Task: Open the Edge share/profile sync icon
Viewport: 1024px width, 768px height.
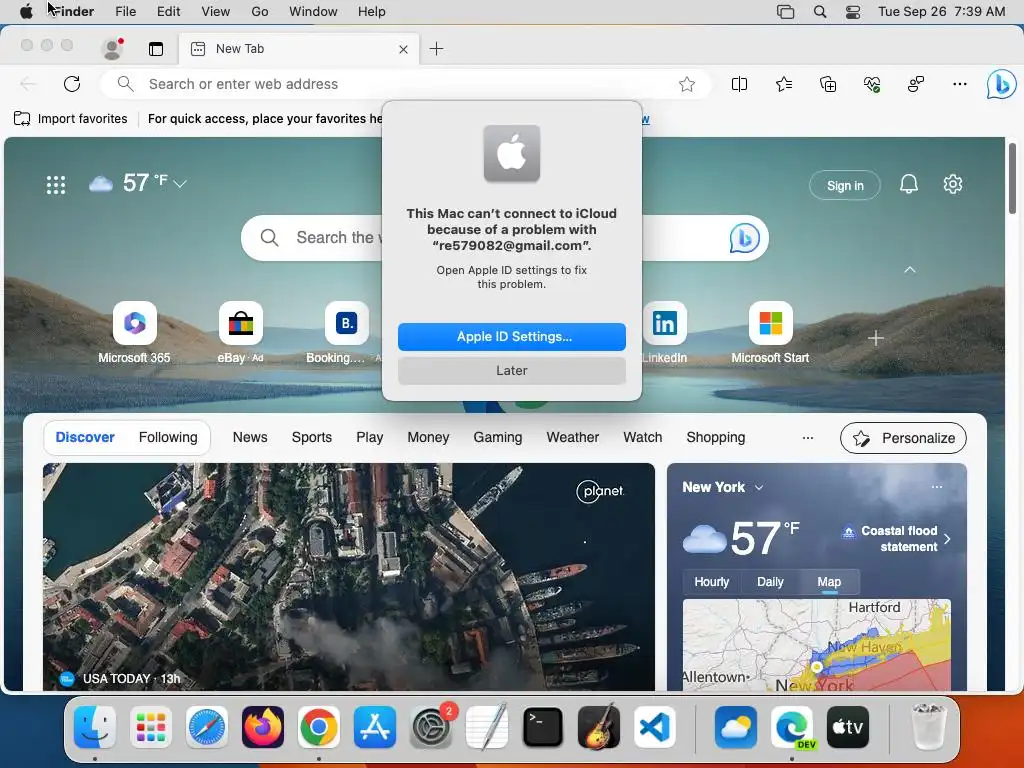Action: click(916, 84)
